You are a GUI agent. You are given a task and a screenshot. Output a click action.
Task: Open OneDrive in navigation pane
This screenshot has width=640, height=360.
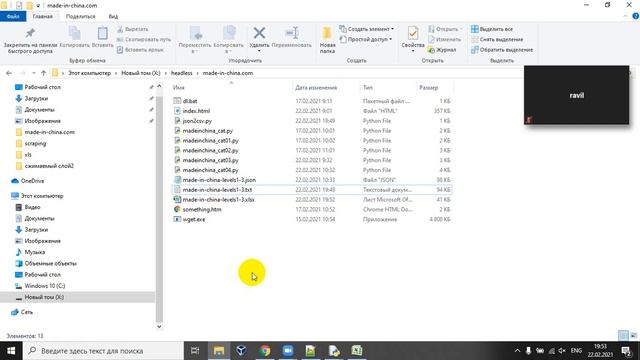click(x=32, y=181)
